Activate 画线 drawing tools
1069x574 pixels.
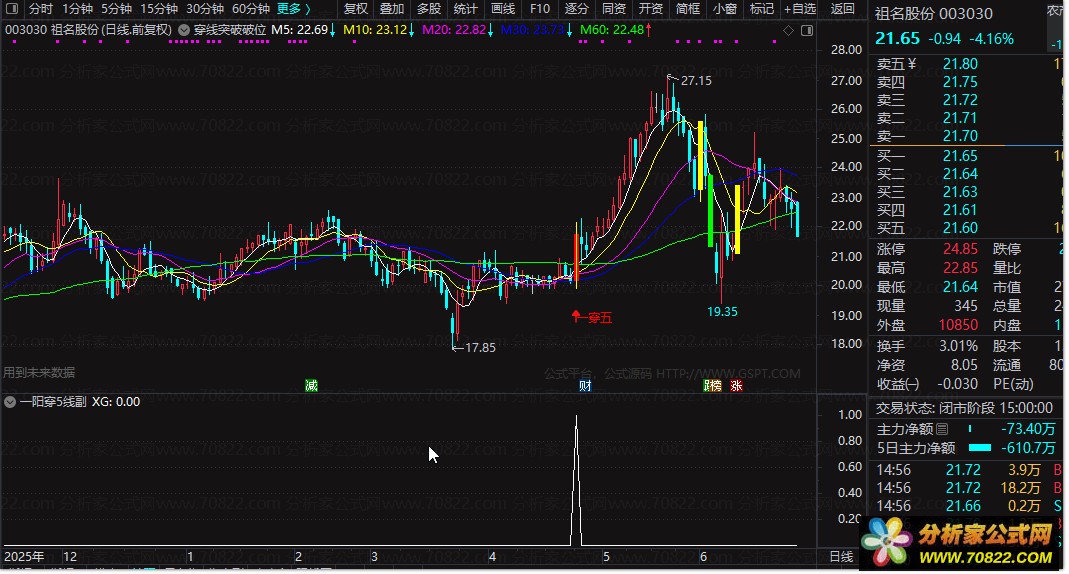(x=503, y=9)
